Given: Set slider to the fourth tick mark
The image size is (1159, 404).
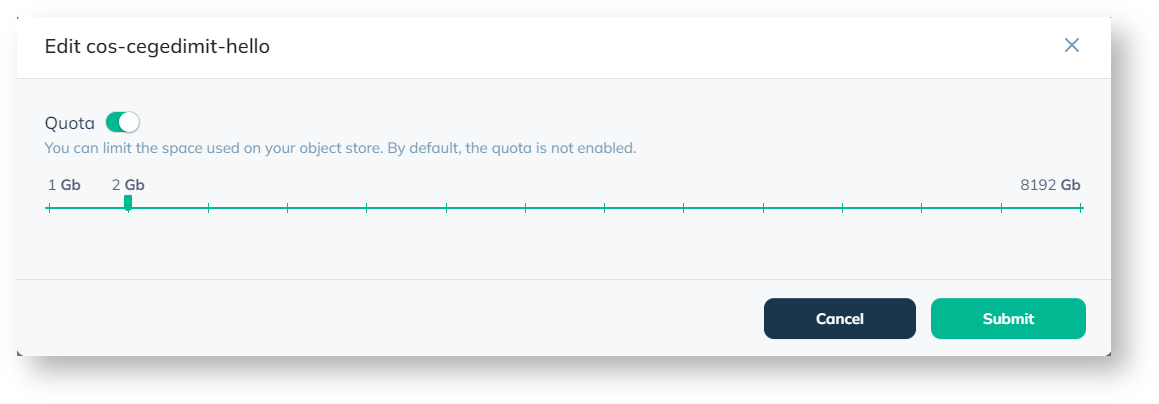Looking at the screenshot, I should 287,208.
